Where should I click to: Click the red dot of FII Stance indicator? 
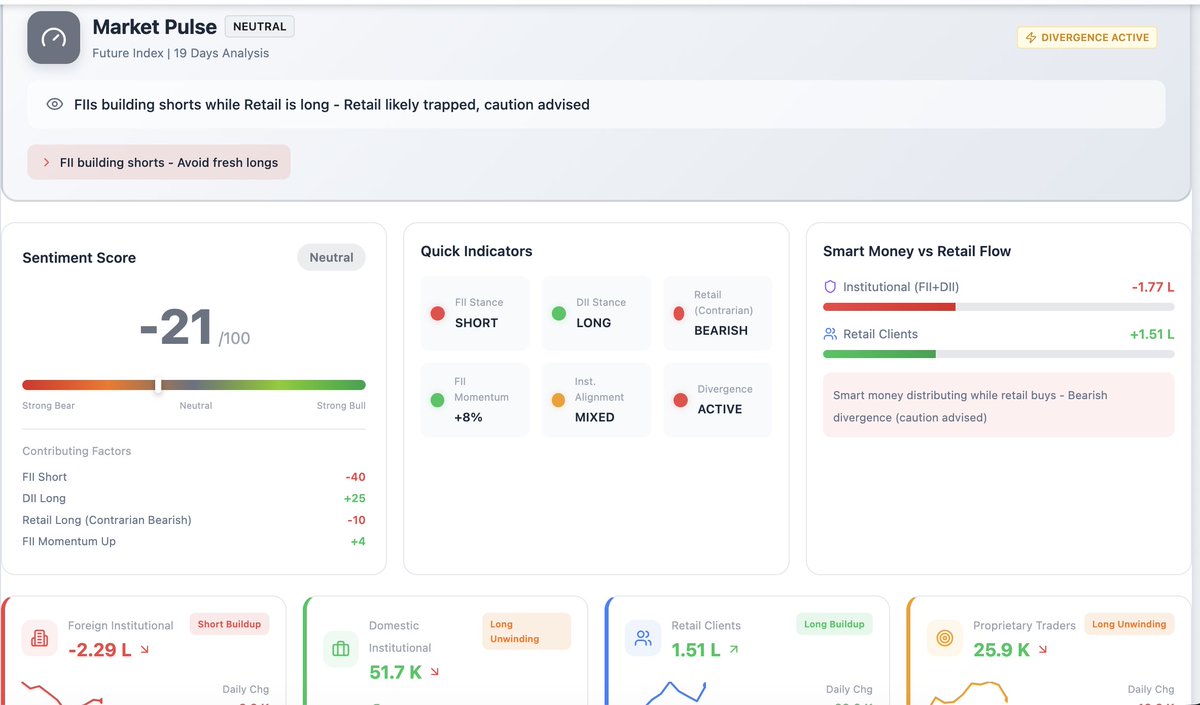click(437, 313)
